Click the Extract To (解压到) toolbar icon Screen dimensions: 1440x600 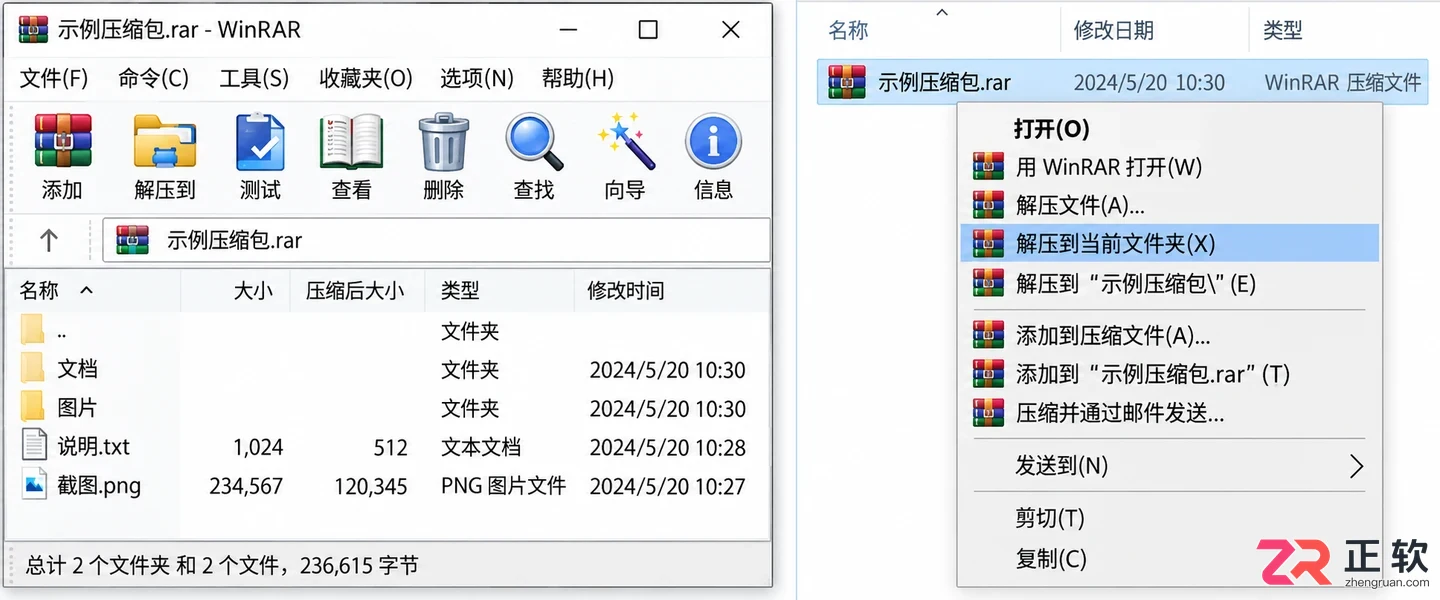pyautogui.click(x=164, y=141)
